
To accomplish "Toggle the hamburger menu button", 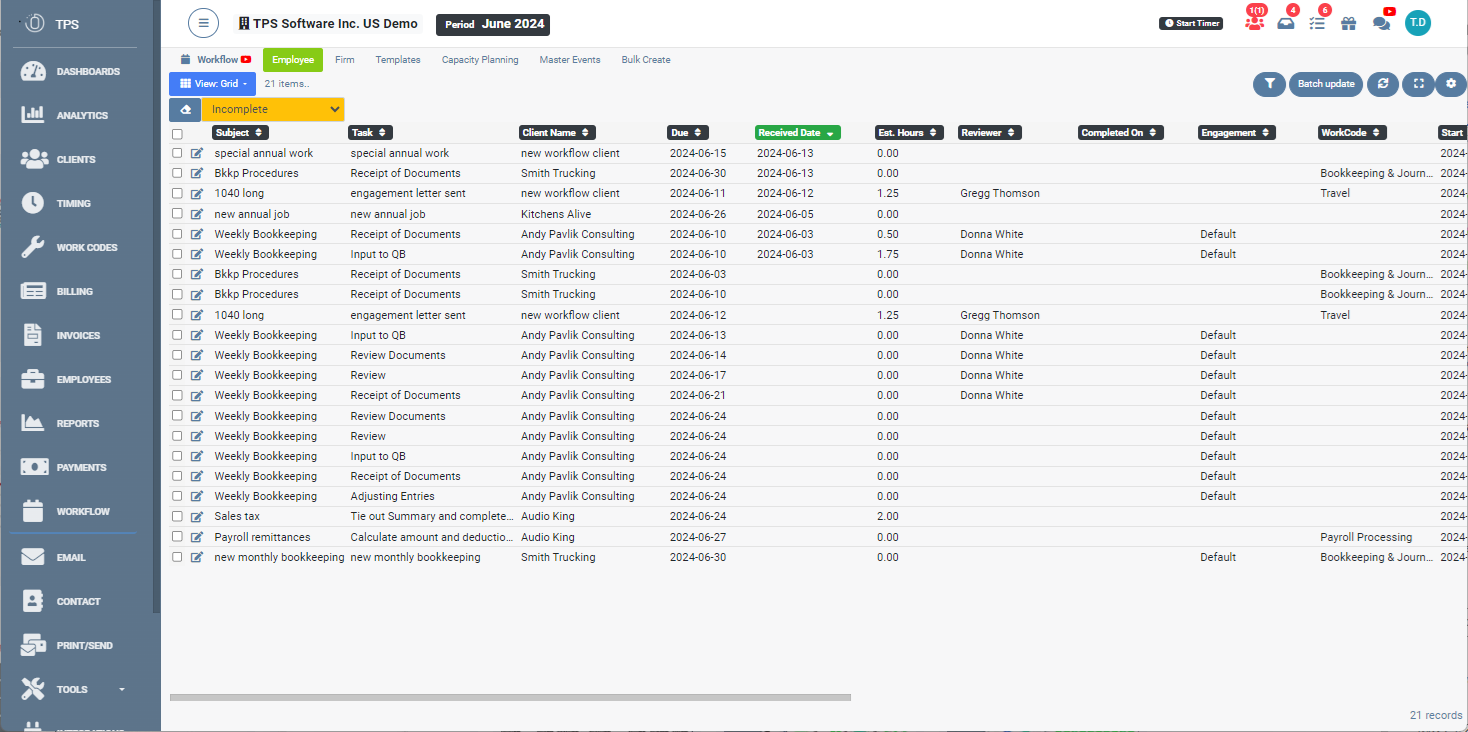I will 203,23.
